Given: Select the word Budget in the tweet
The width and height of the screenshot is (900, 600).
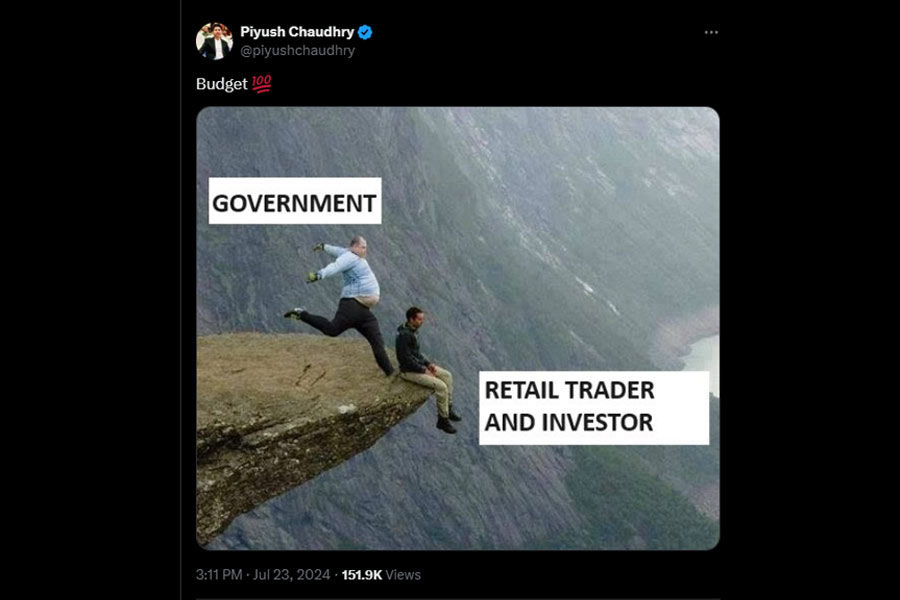Looking at the screenshot, I should [222, 84].
